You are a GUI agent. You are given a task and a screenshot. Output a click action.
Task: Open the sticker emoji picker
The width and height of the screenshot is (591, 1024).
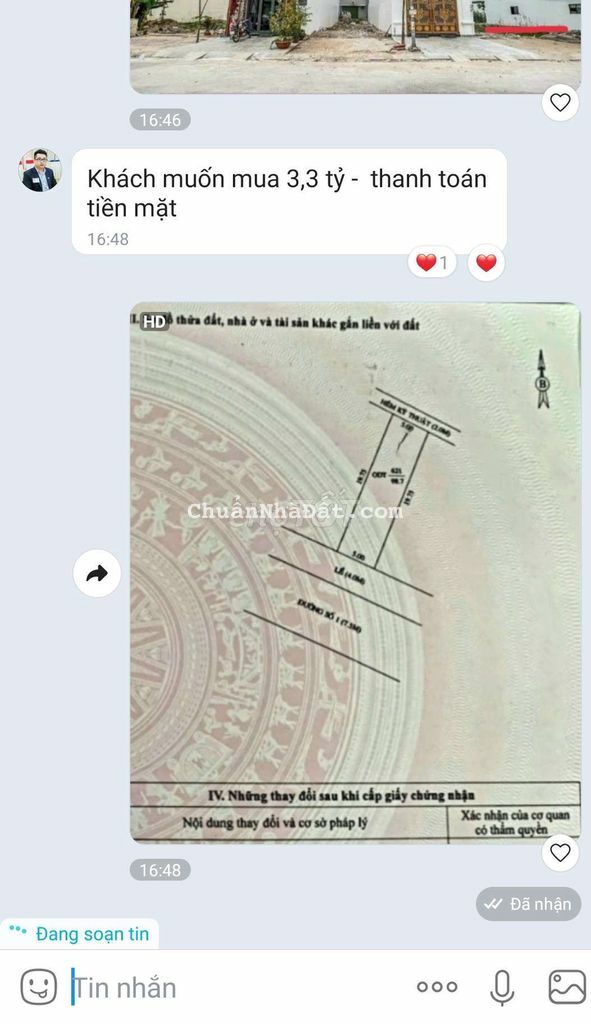[x=39, y=987]
